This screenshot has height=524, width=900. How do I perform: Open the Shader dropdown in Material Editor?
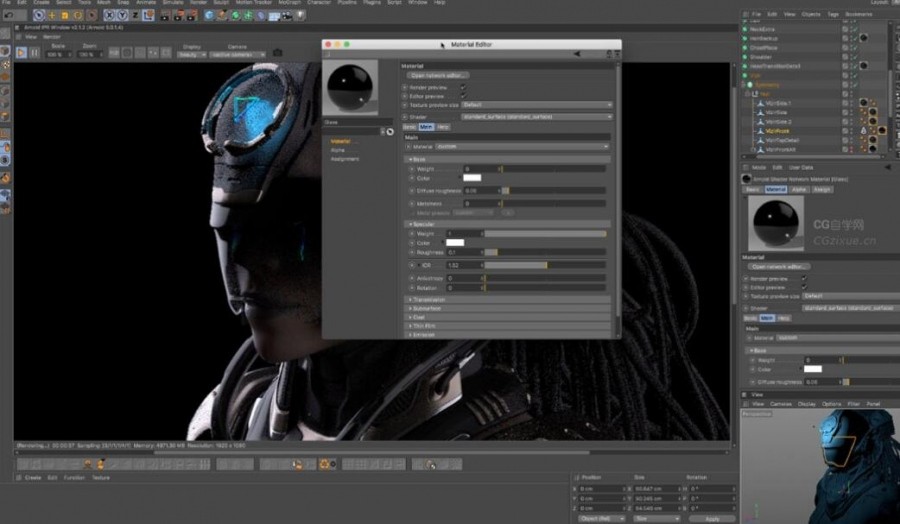tap(537, 117)
